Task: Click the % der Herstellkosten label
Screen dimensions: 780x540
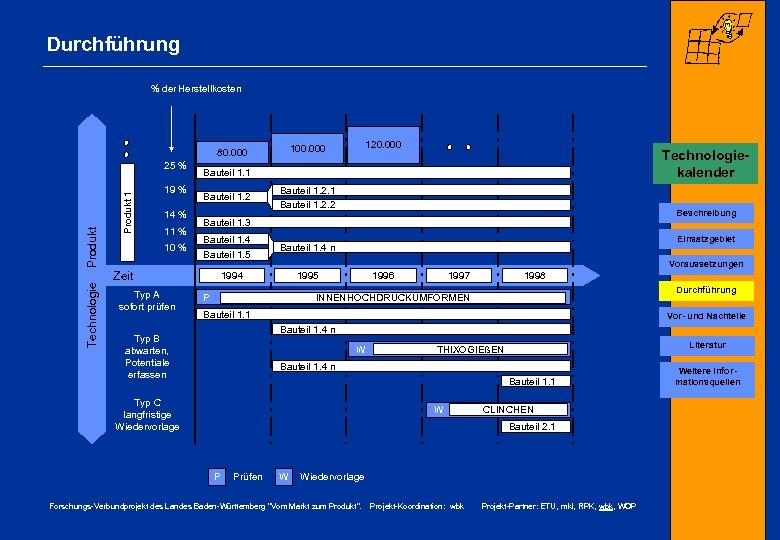Action: (196, 89)
